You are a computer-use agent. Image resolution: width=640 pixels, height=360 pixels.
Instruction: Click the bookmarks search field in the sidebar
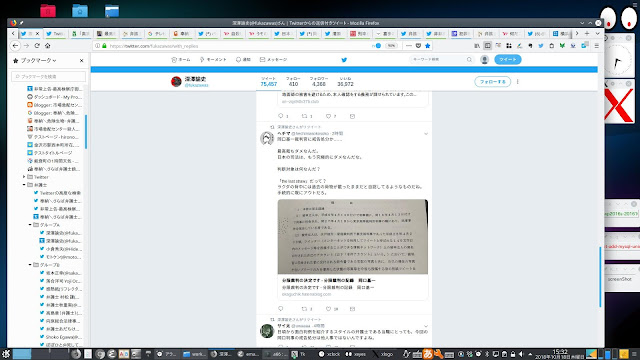(x=49, y=76)
